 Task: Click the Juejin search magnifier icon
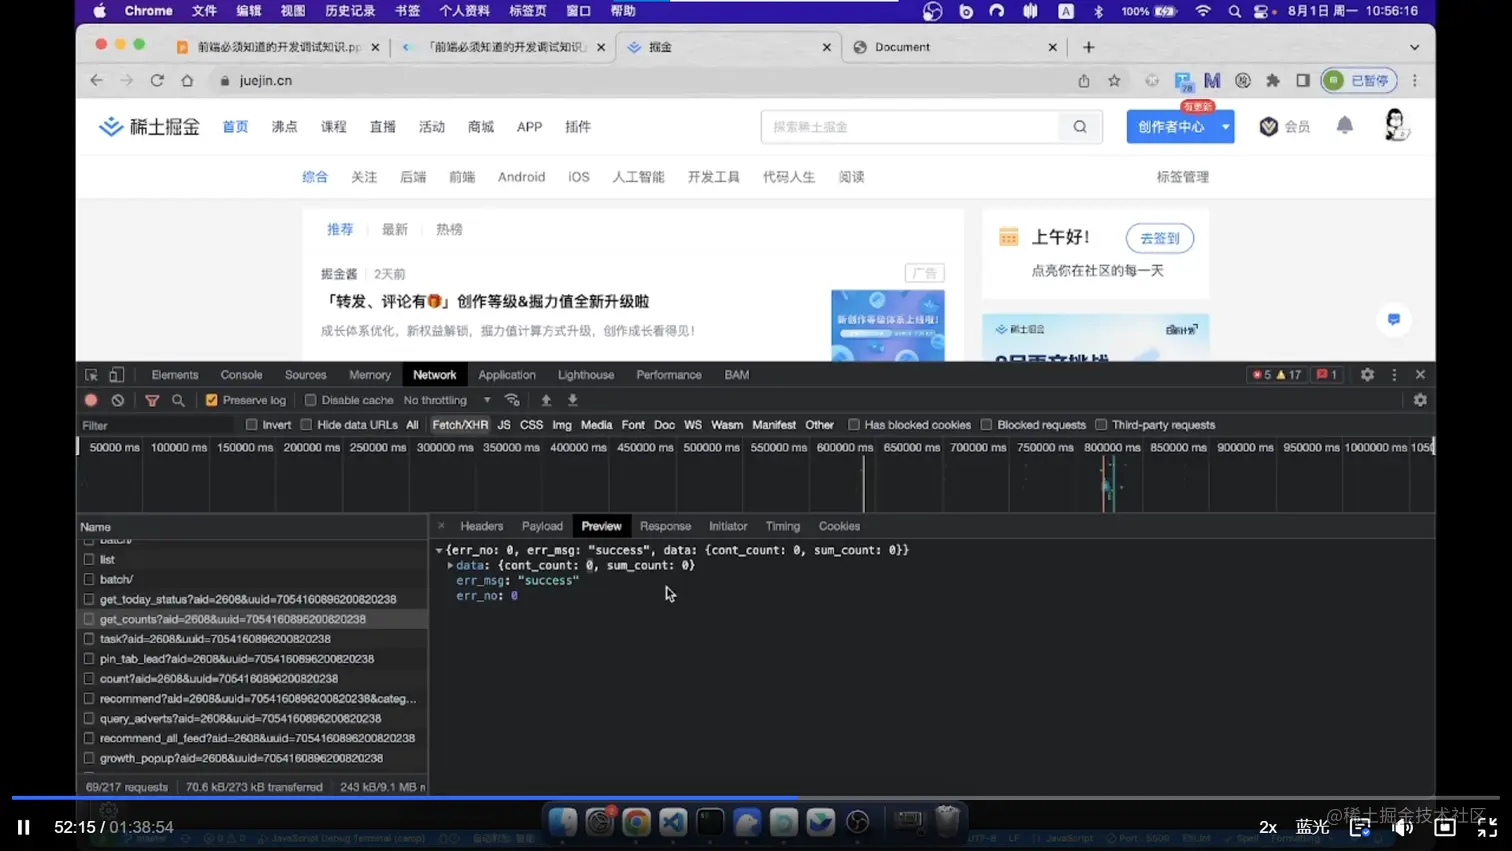1080,127
